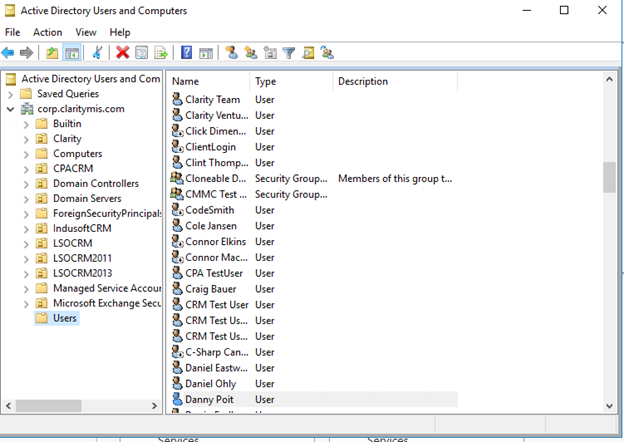Select the Daniel Ohly user row

pyautogui.click(x=314, y=384)
